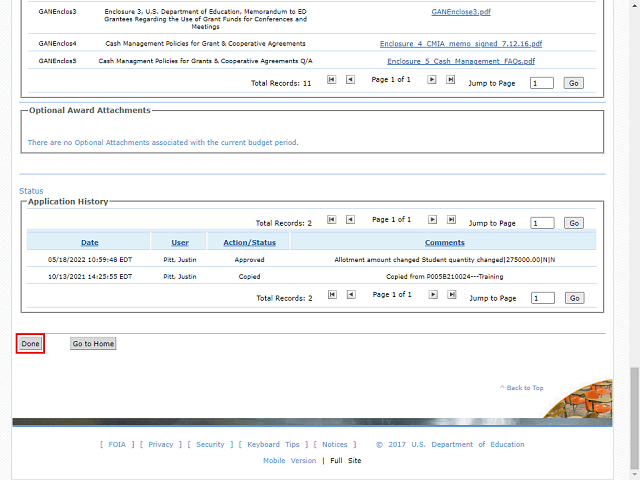Image resolution: width=640 pixels, height=480 pixels.
Task: Click Jump to Page field above history table
Action: 542,223
